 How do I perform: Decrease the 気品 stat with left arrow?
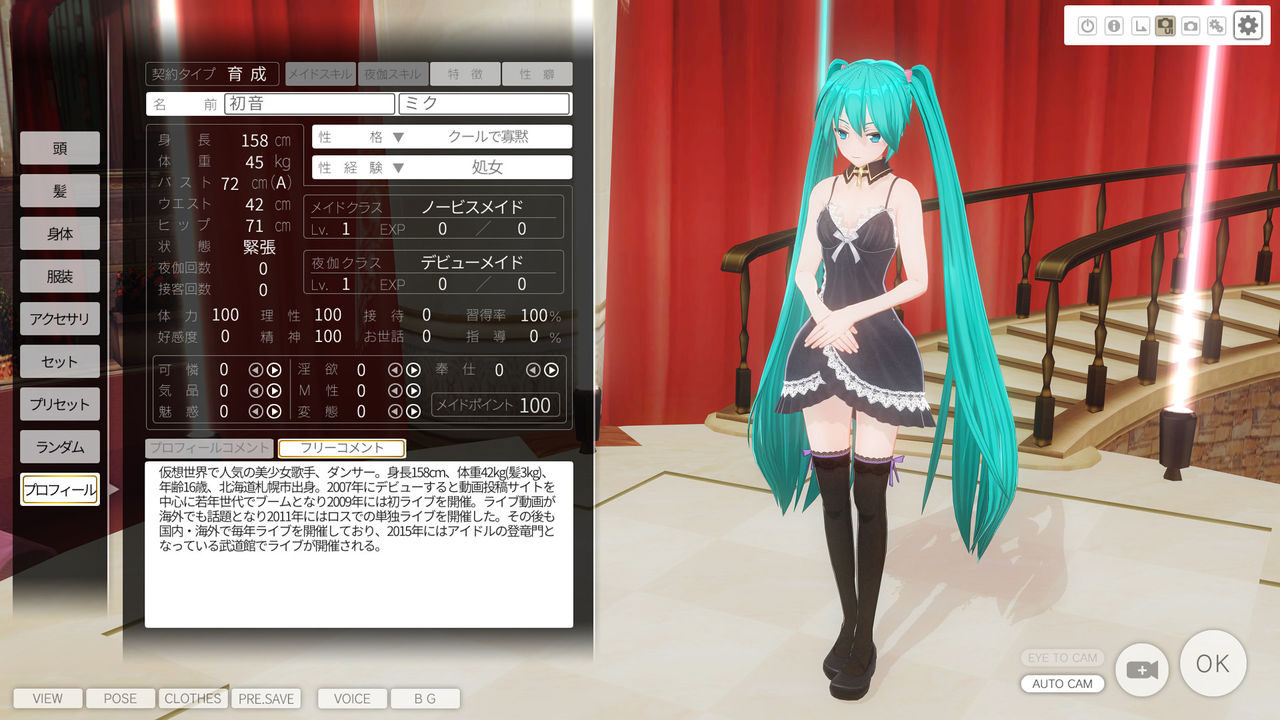256,390
